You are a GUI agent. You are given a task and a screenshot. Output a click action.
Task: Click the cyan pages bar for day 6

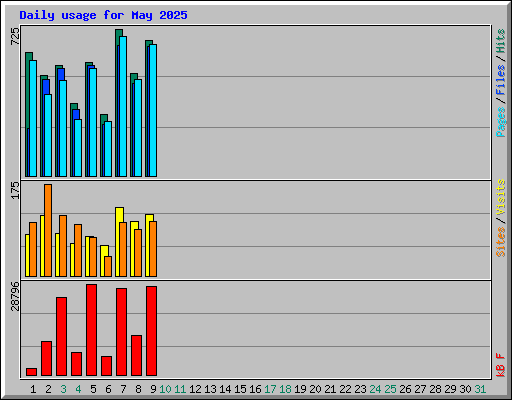click(x=108, y=149)
